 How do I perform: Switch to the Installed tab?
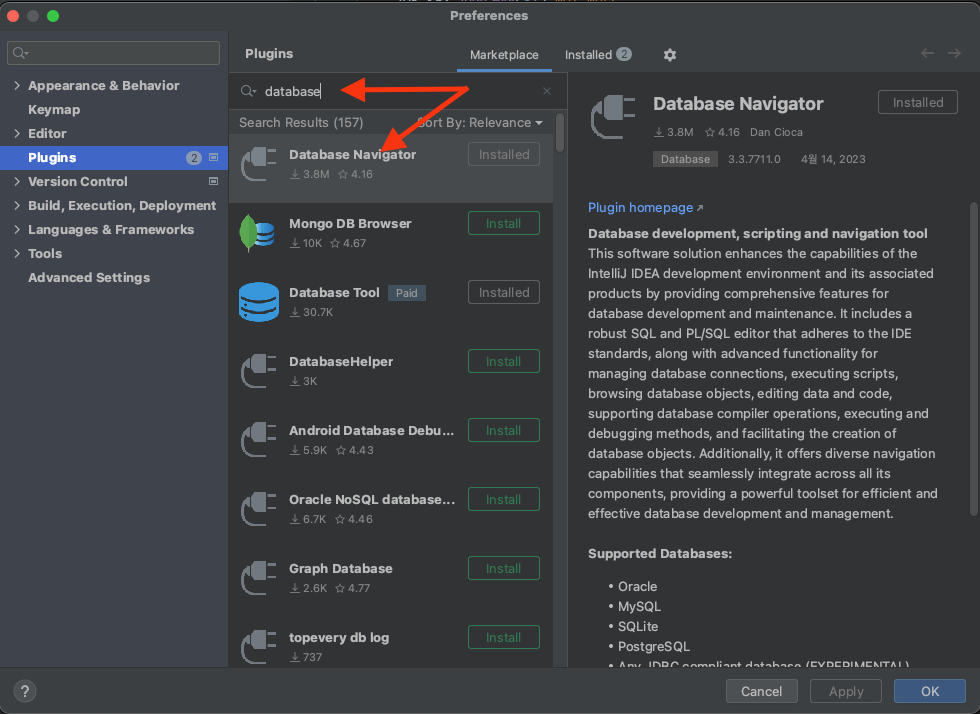tap(598, 54)
